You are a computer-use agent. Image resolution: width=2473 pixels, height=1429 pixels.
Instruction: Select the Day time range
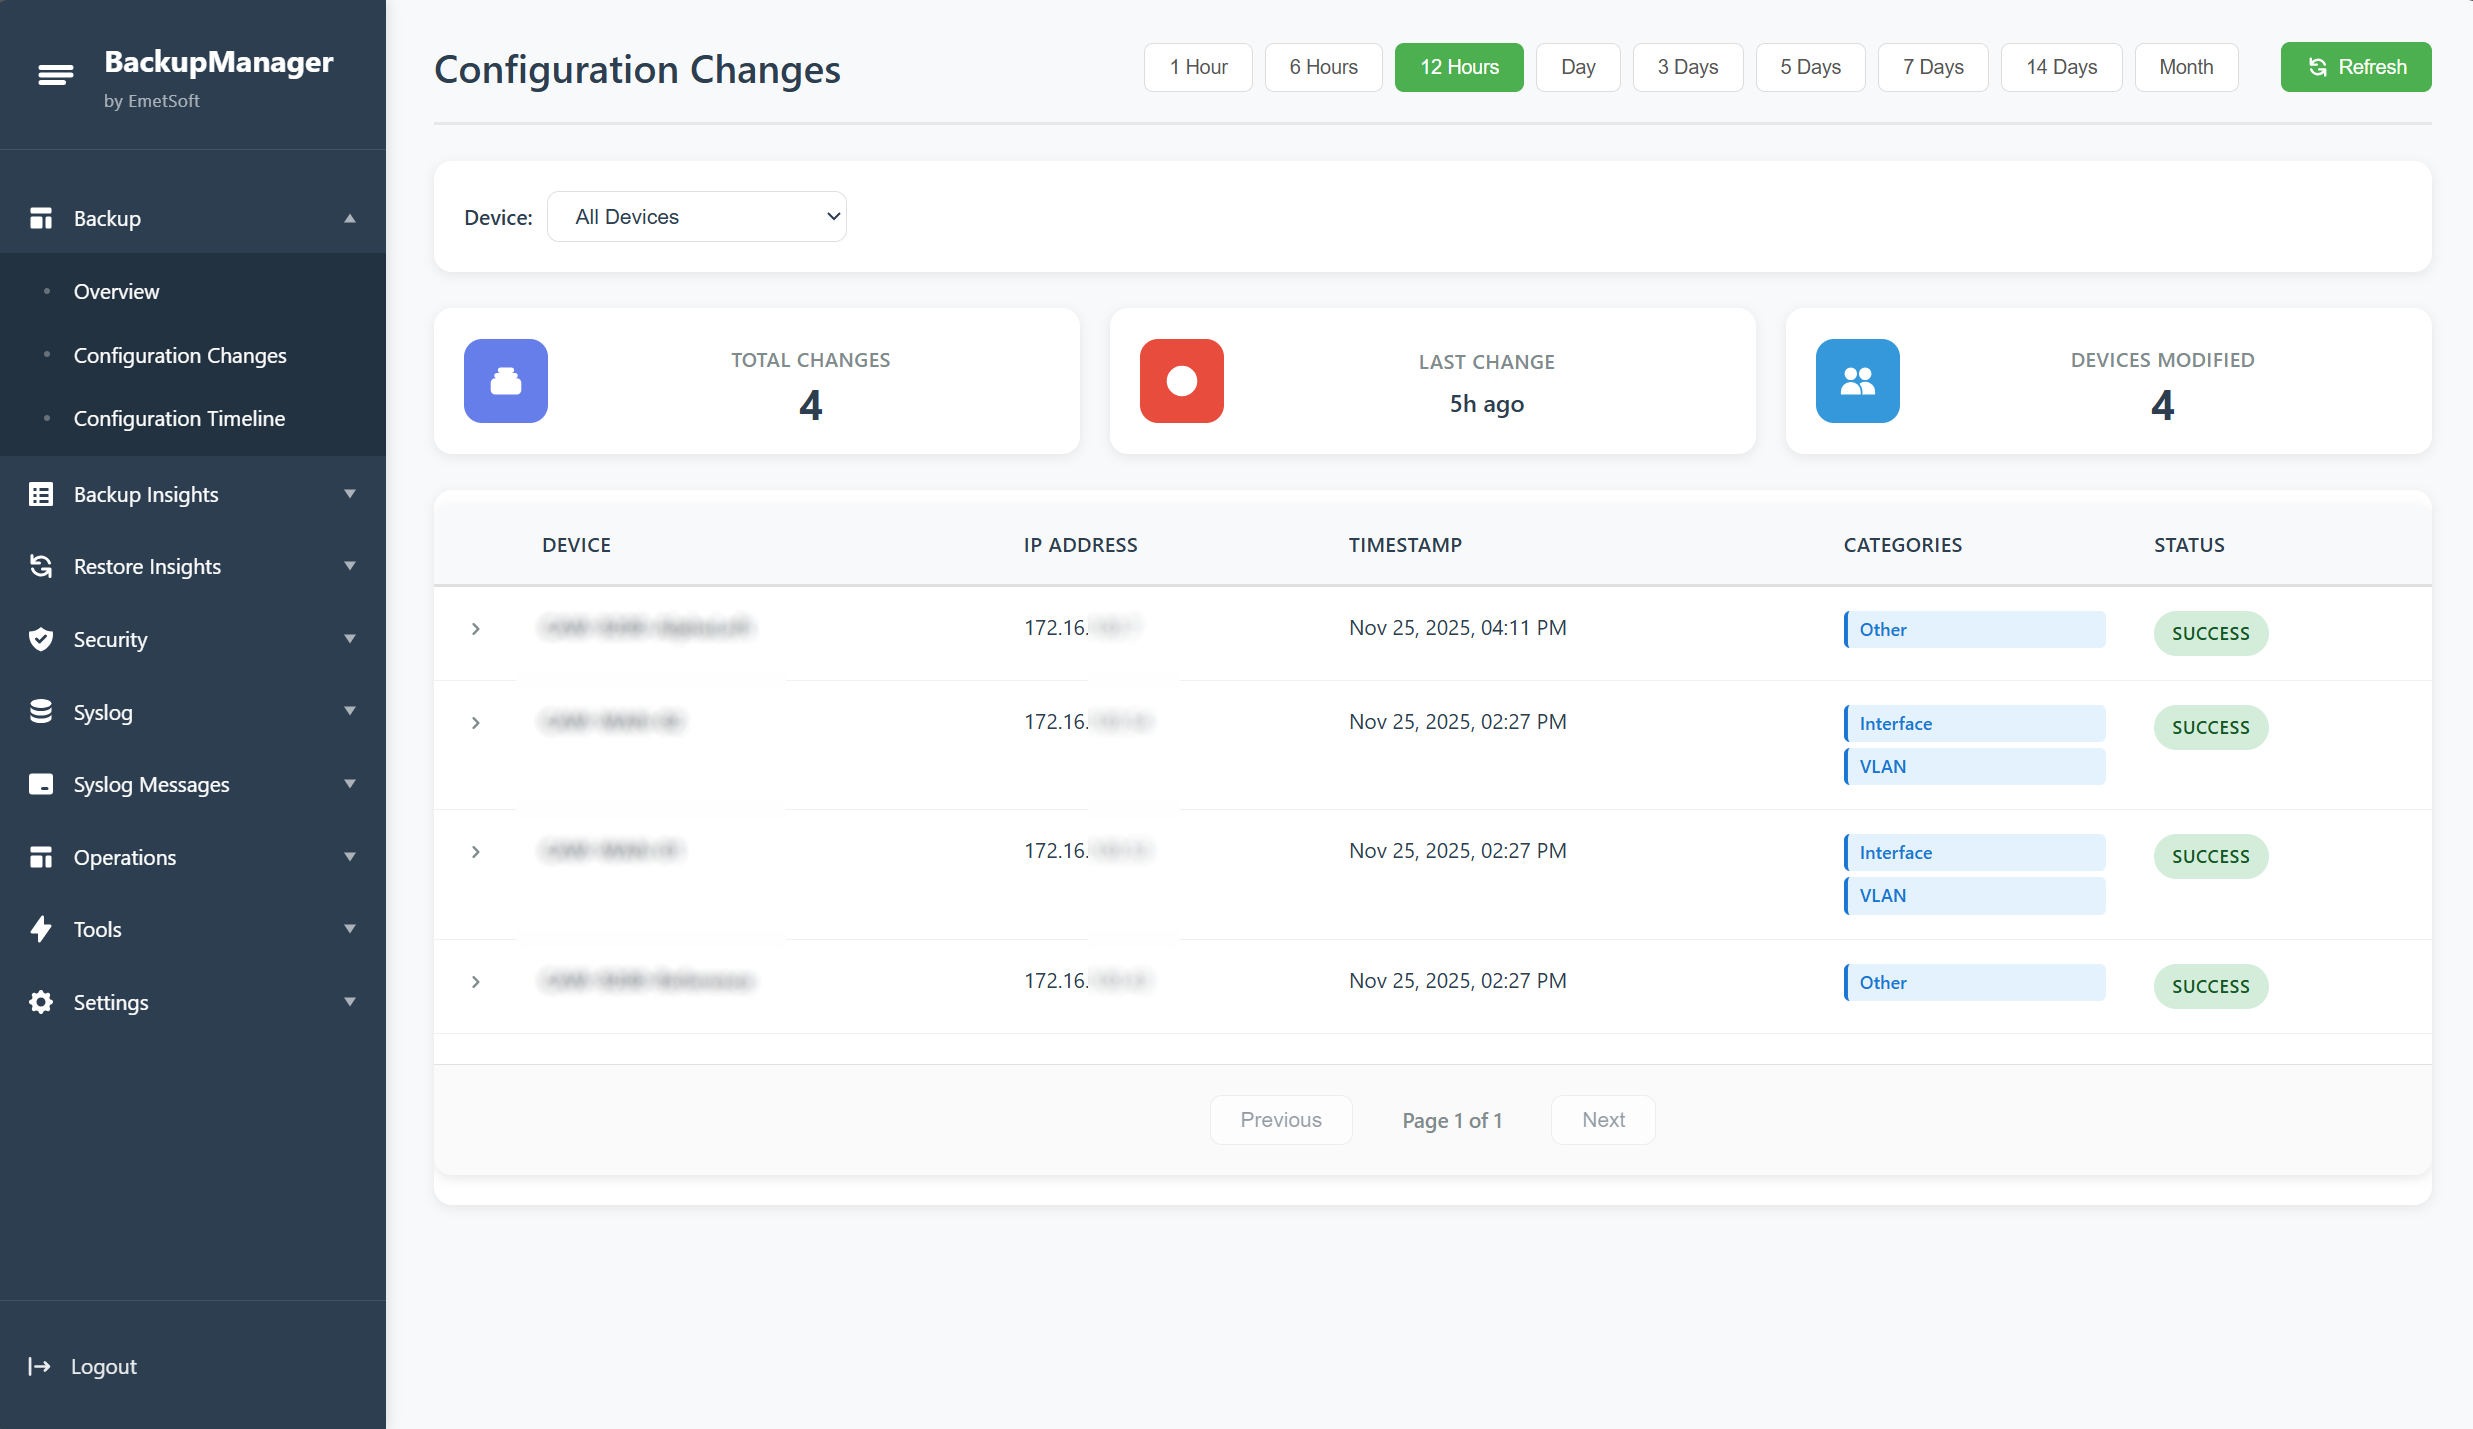pos(1578,67)
